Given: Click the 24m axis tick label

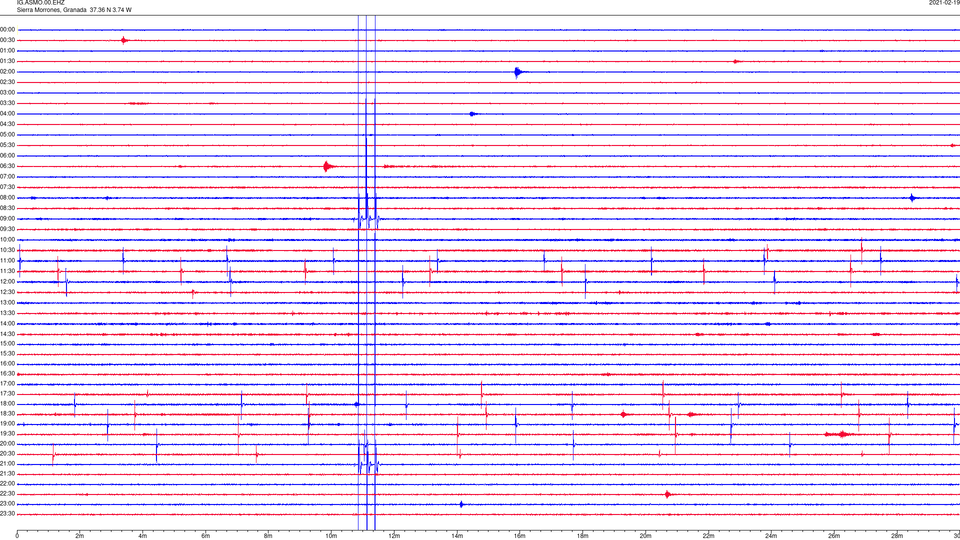Looking at the screenshot, I should [x=771, y=536].
